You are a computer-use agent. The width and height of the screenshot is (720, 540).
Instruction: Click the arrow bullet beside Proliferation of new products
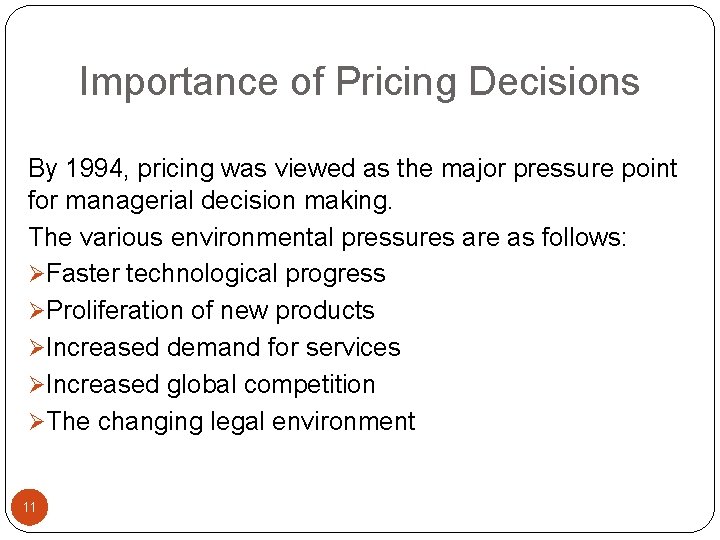click(37, 311)
